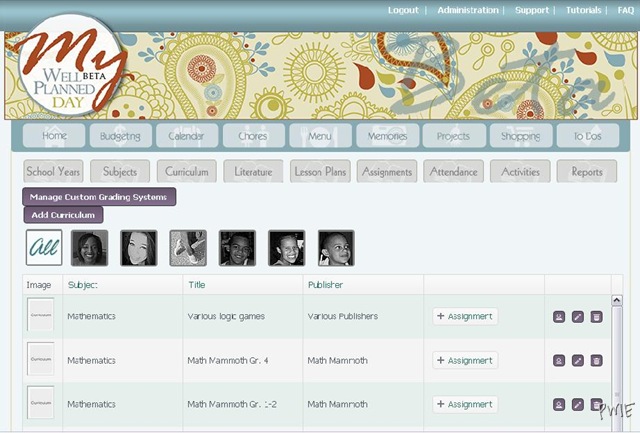Open the Budgeting tab
The image size is (640, 433).
click(x=121, y=135)
